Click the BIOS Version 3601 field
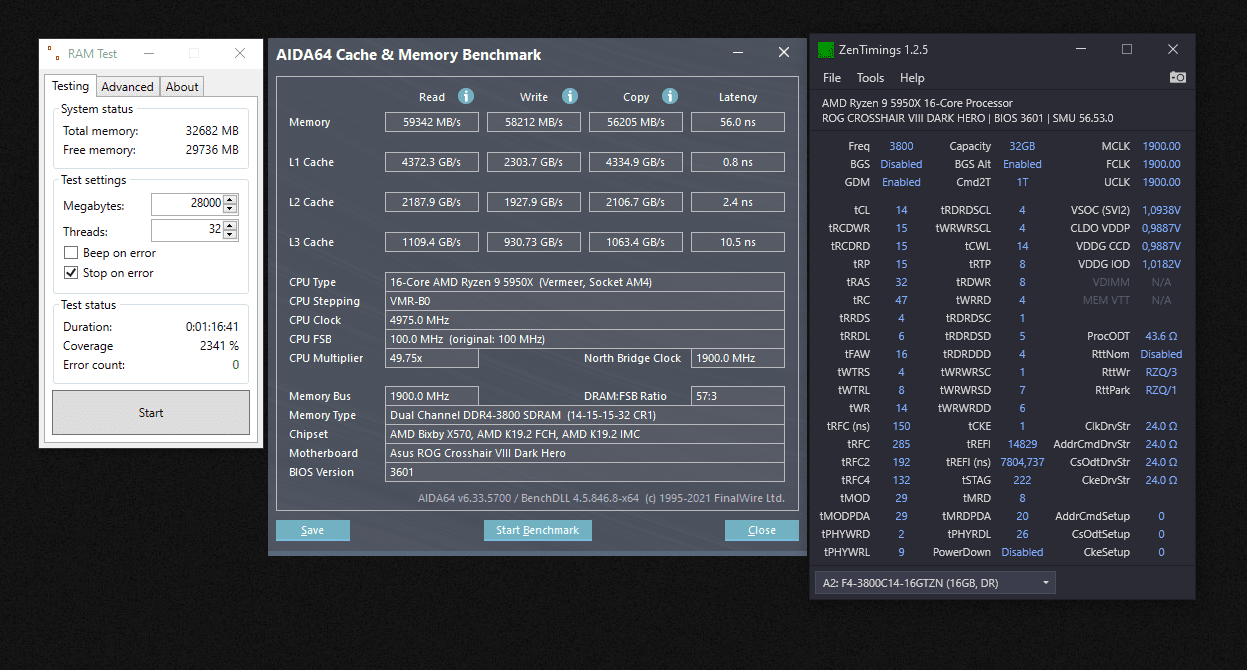This screenshot has height=670, width=1247. click(x=585, y=472)
